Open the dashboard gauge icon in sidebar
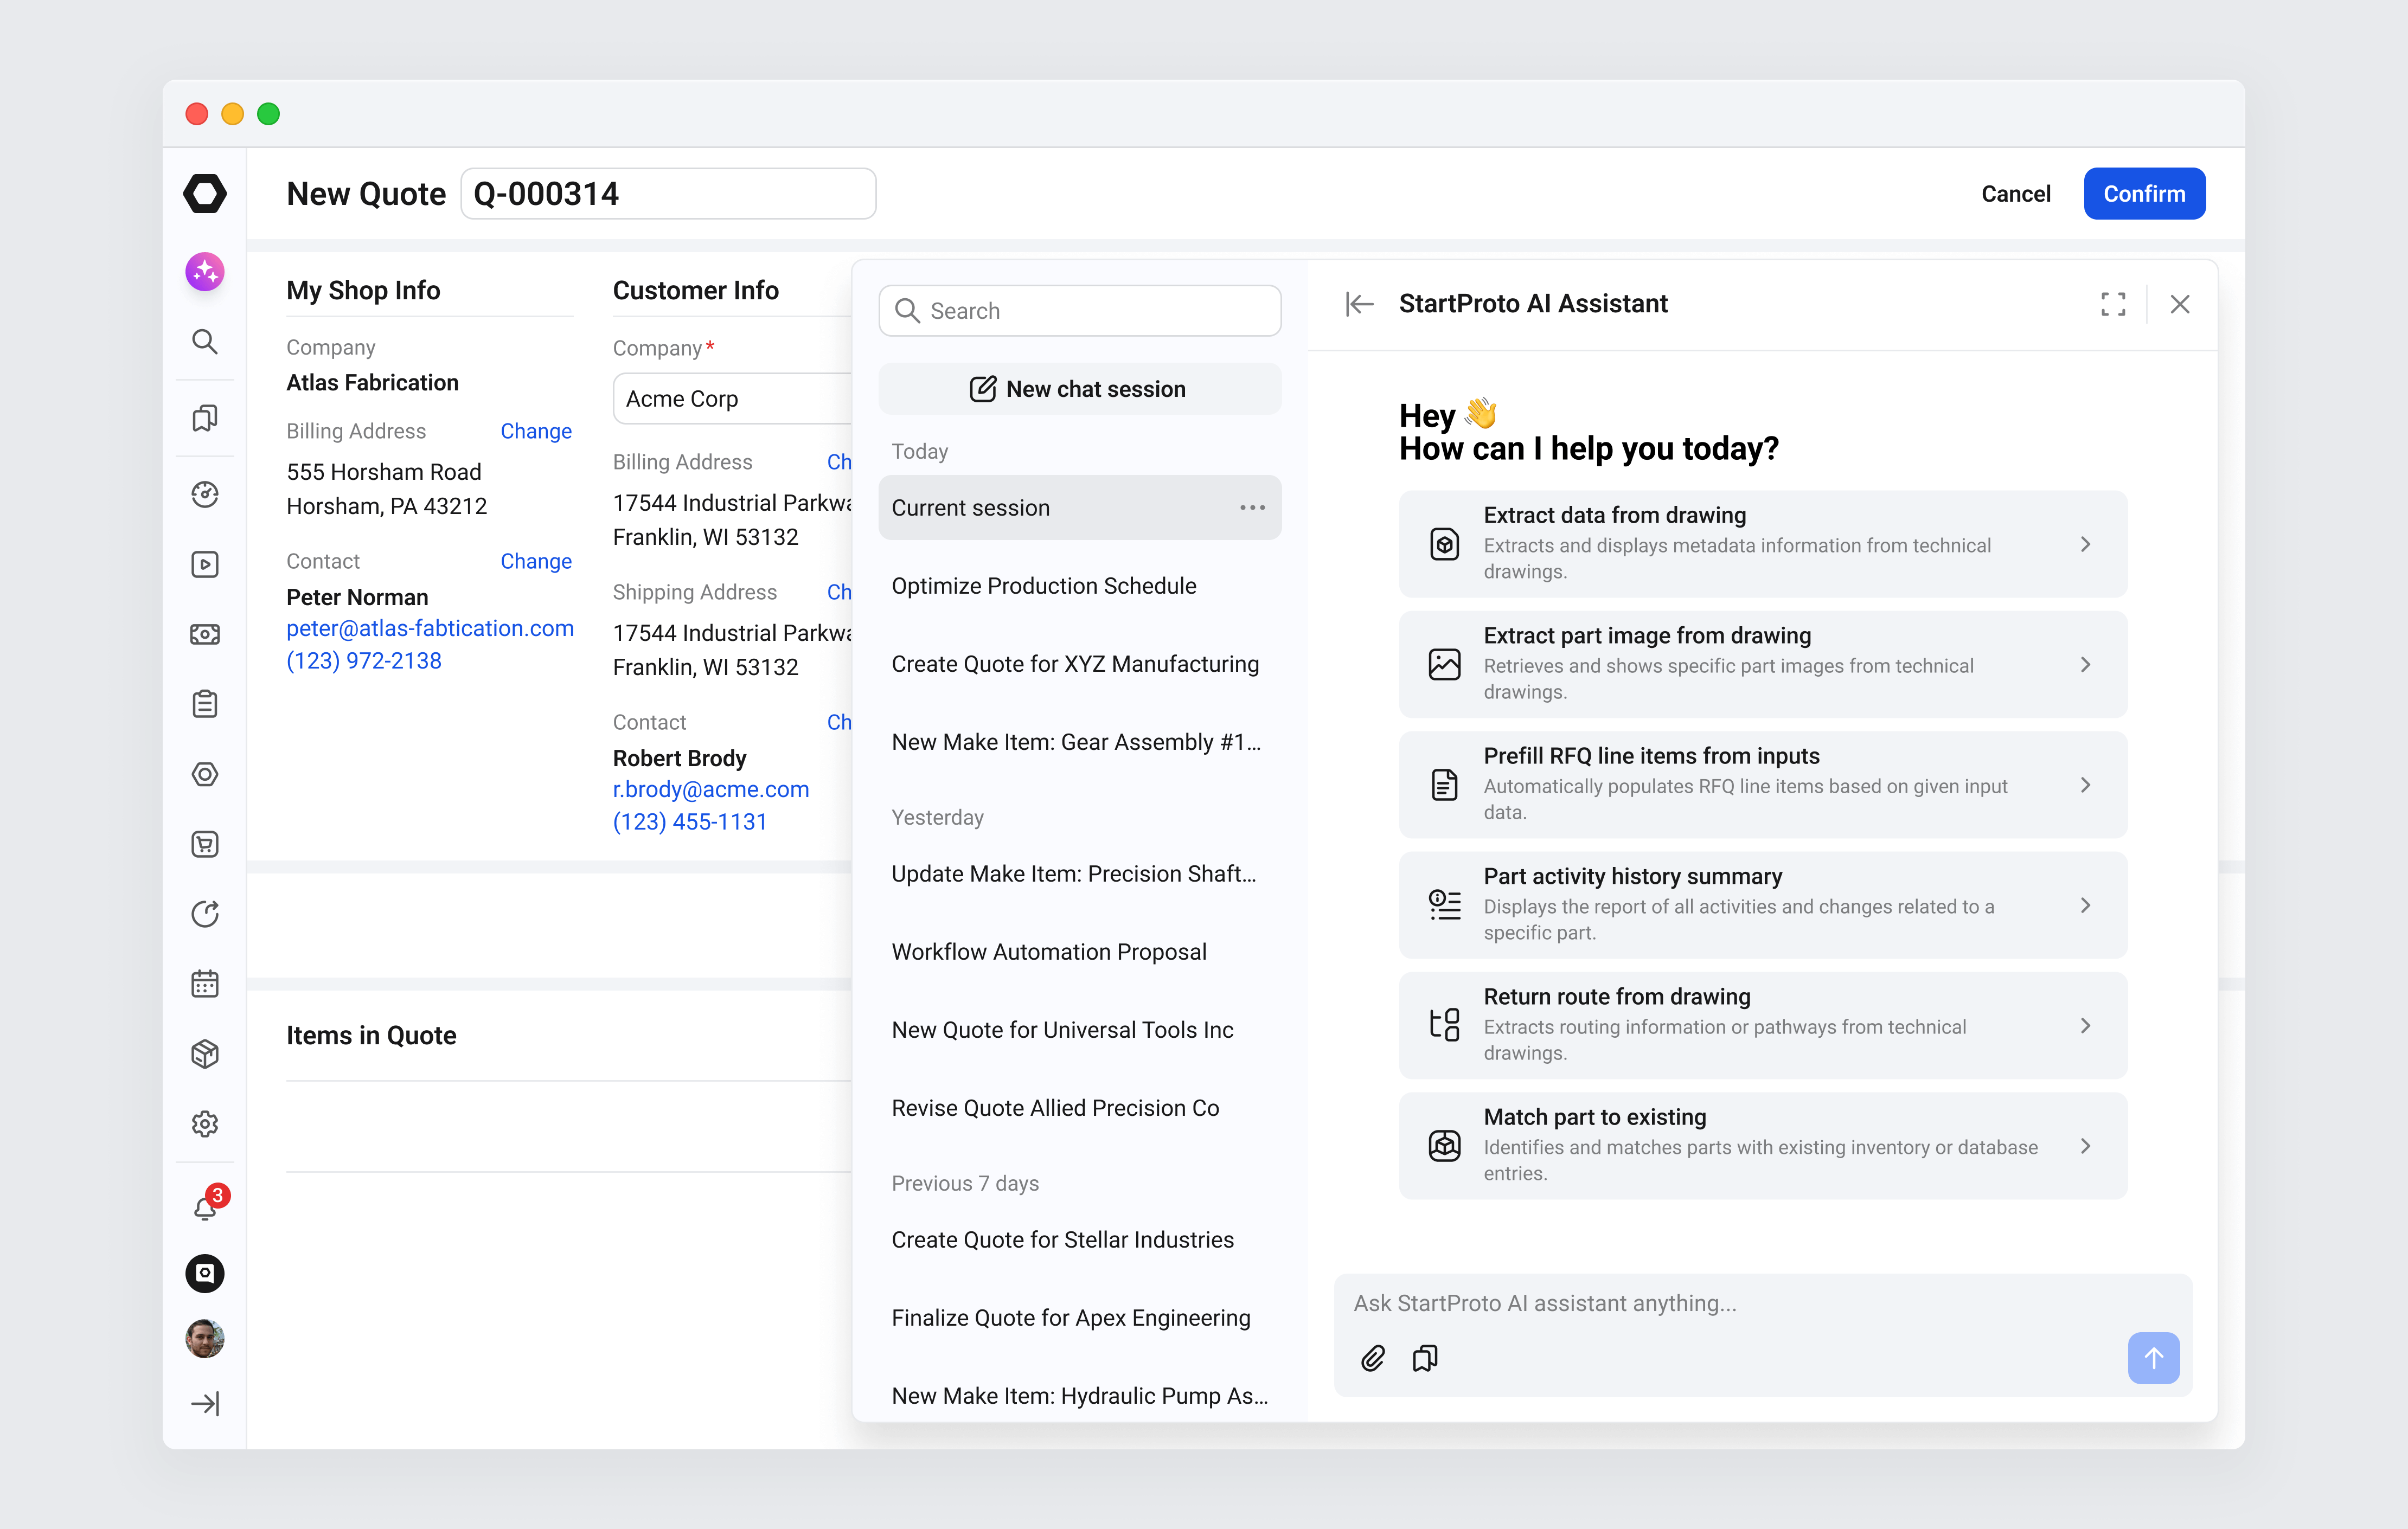This screenshot has height=1529, width=2408. coord(205,494)
